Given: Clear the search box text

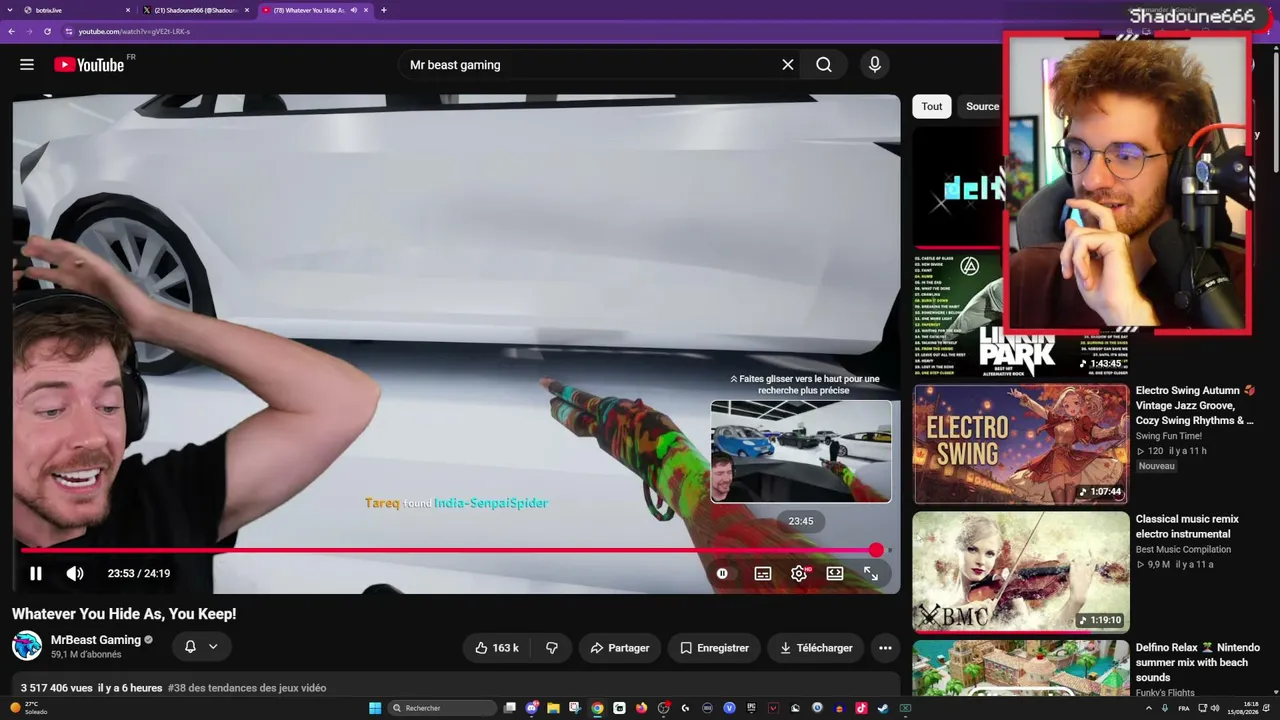Looking at the screenshot, I should click(788, 65).
